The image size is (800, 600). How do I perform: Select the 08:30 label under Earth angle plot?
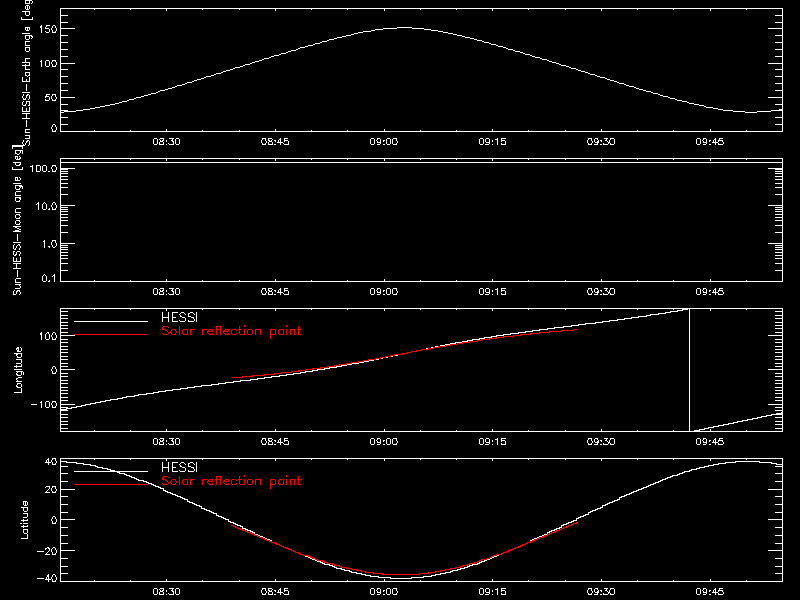[166, 141]
